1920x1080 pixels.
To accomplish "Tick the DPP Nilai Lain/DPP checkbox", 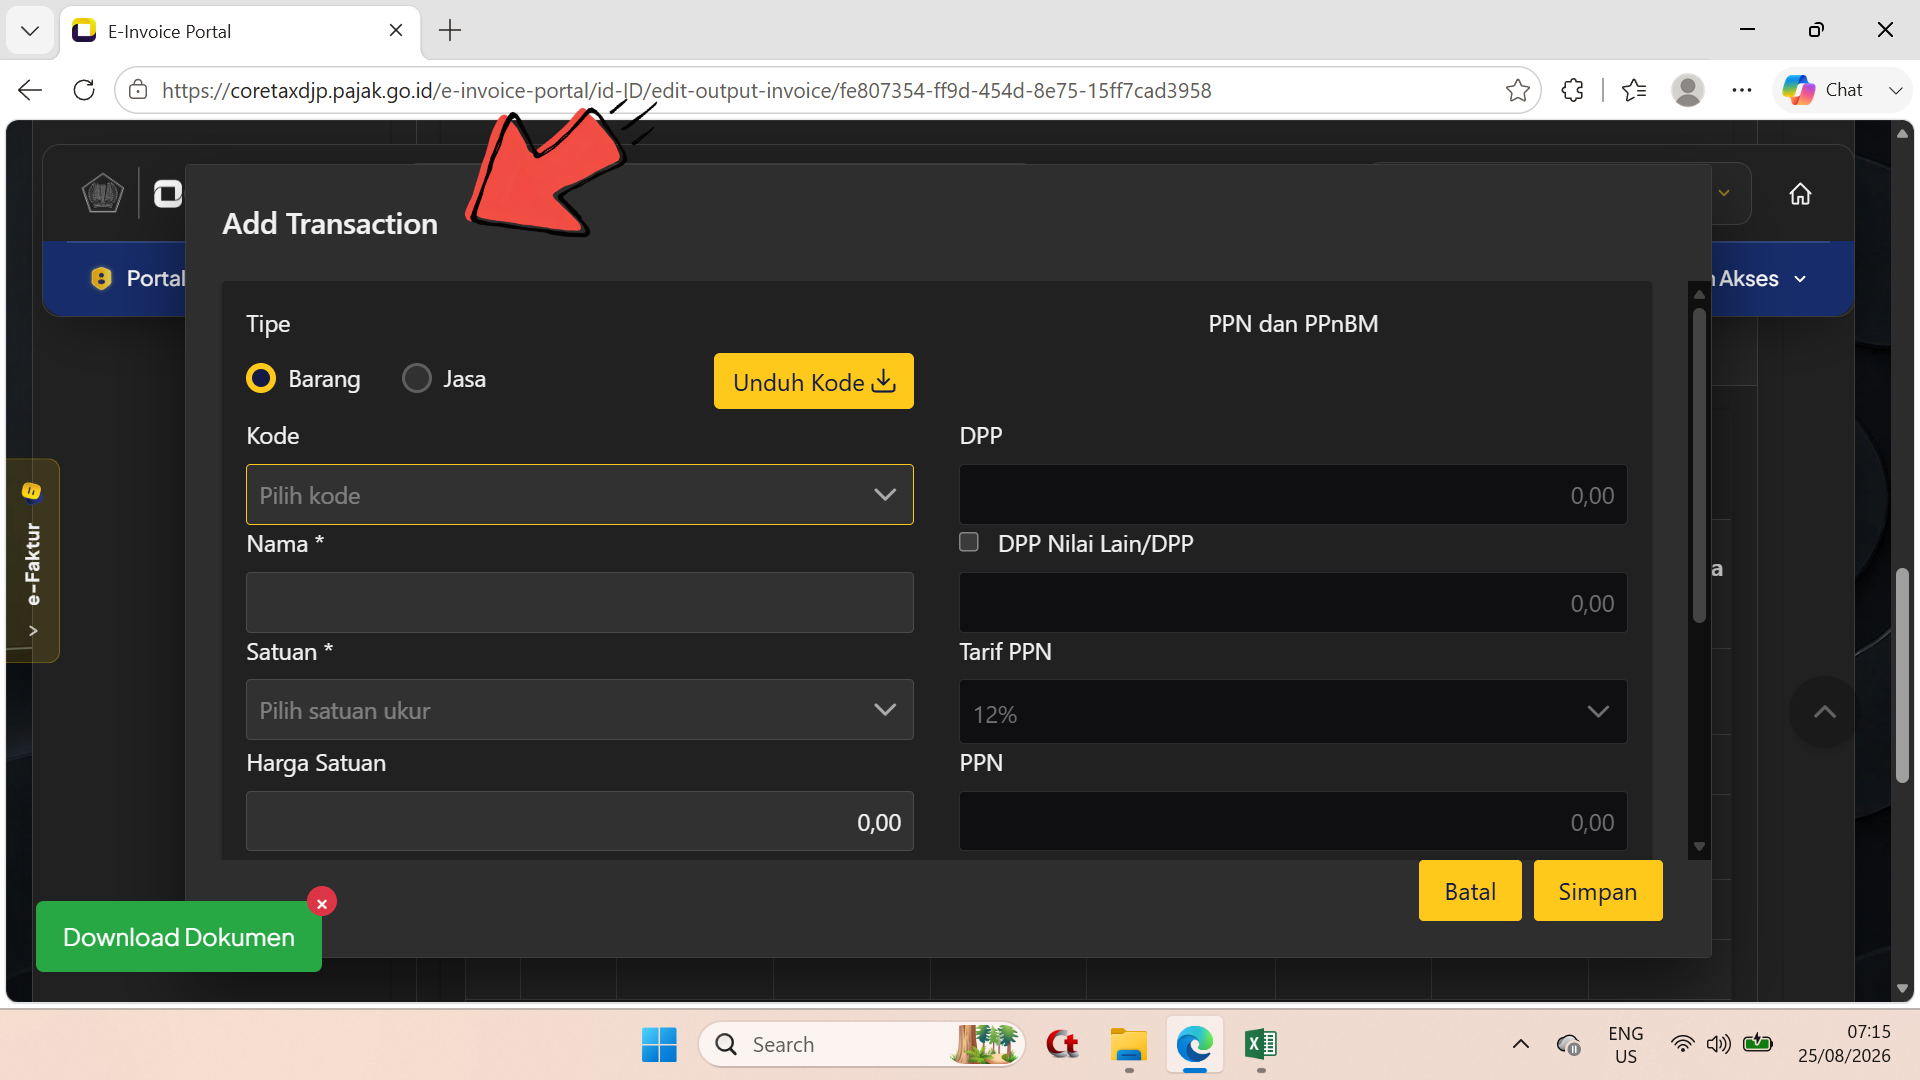I will (969, 542).
